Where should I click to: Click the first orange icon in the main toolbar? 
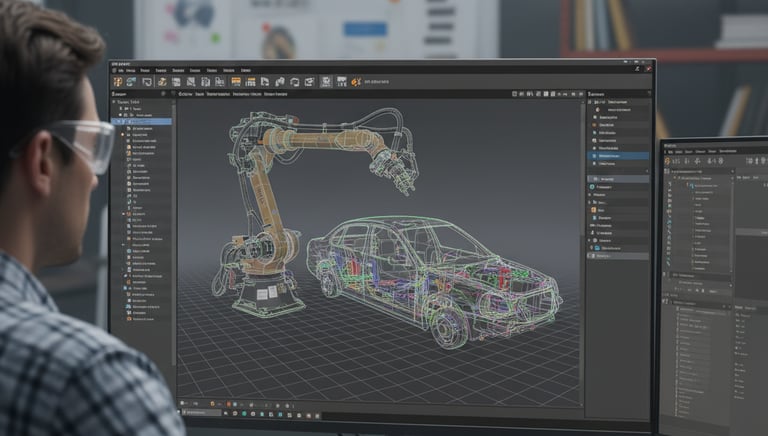click(118, 81)
